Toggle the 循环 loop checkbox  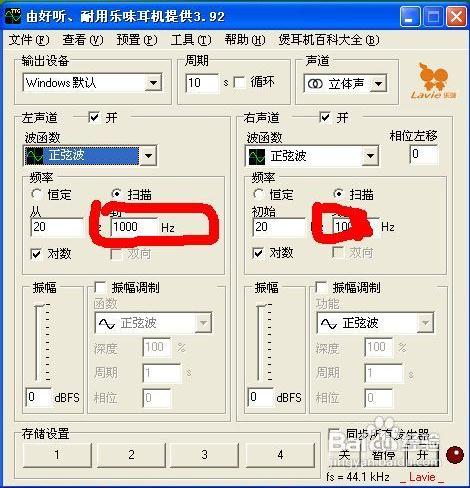pyautogui.click(x=239, y=82)
